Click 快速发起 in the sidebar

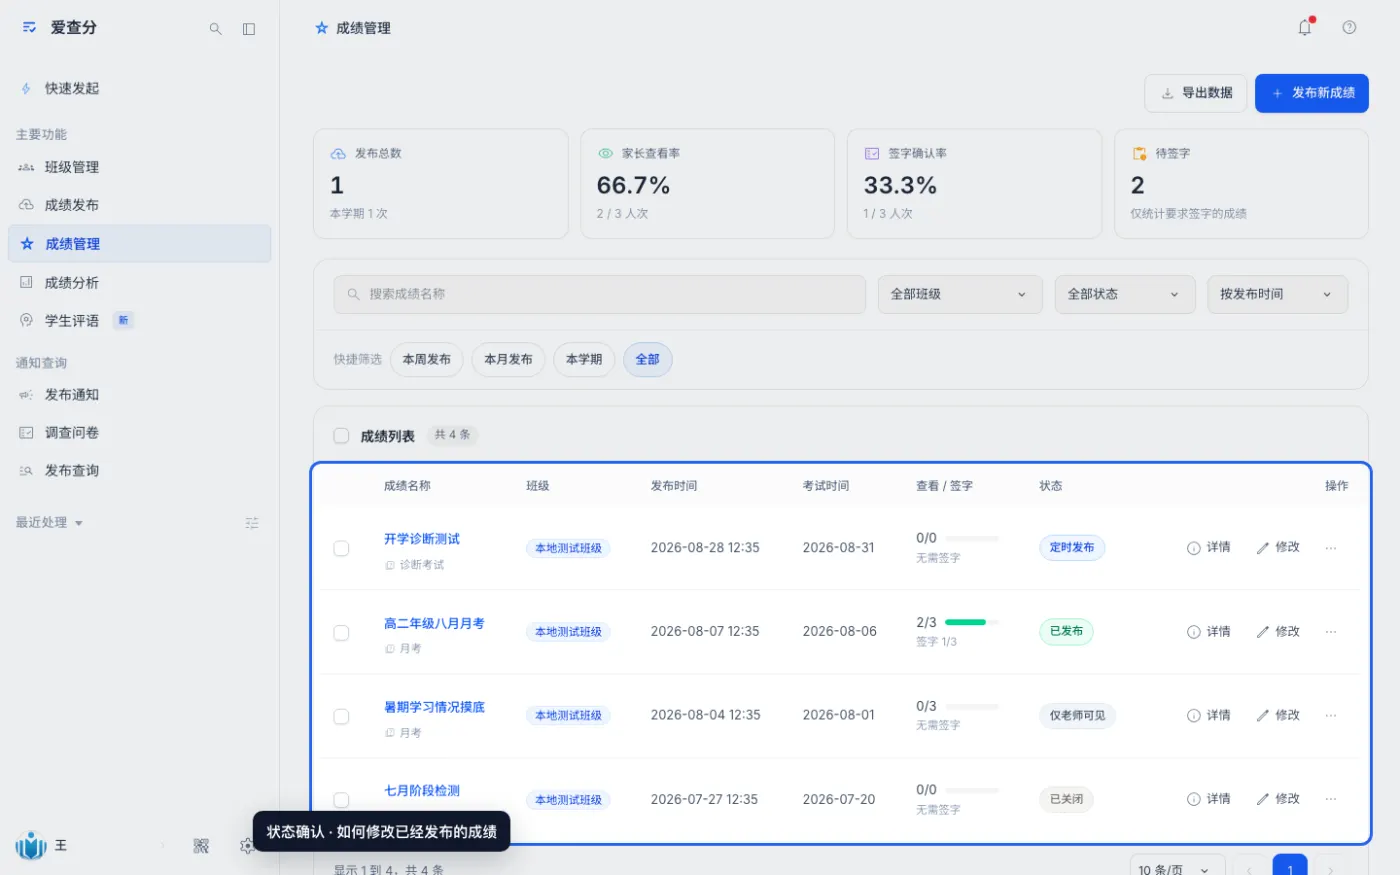point(139,89)
